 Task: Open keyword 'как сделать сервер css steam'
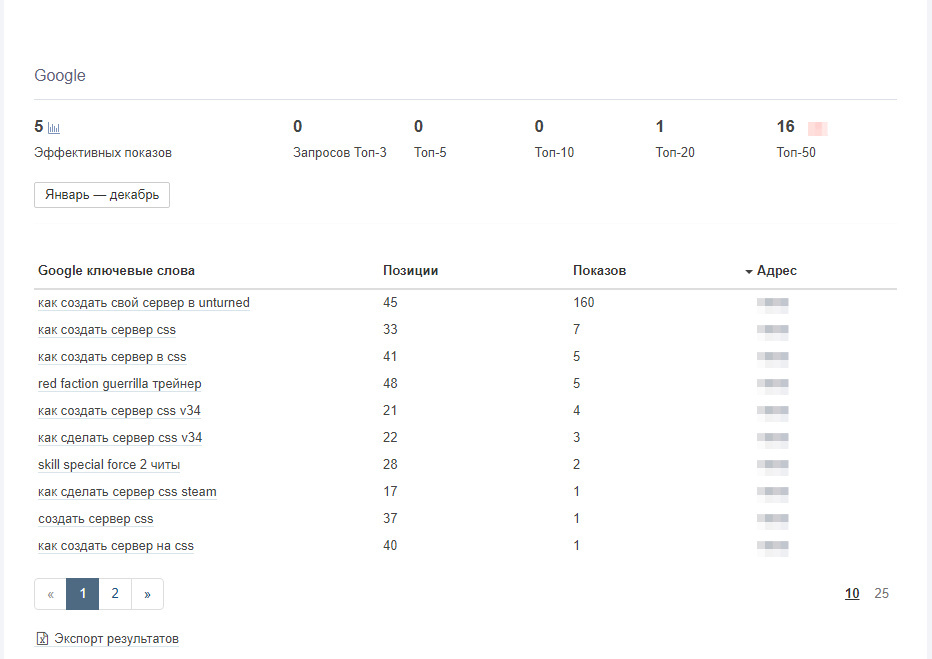point(127,492)
